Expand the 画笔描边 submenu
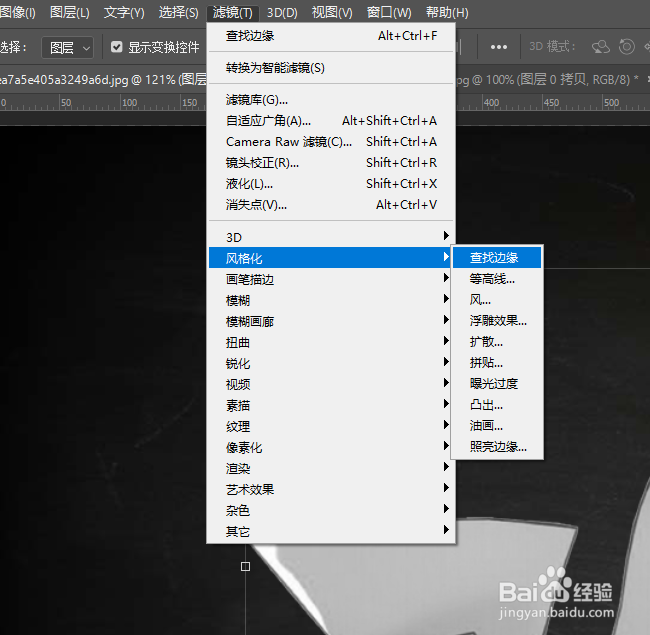 click(331, 279)
